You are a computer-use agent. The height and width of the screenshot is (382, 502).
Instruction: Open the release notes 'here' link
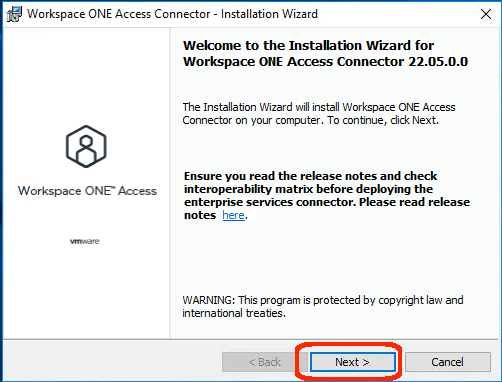point(233,215)
